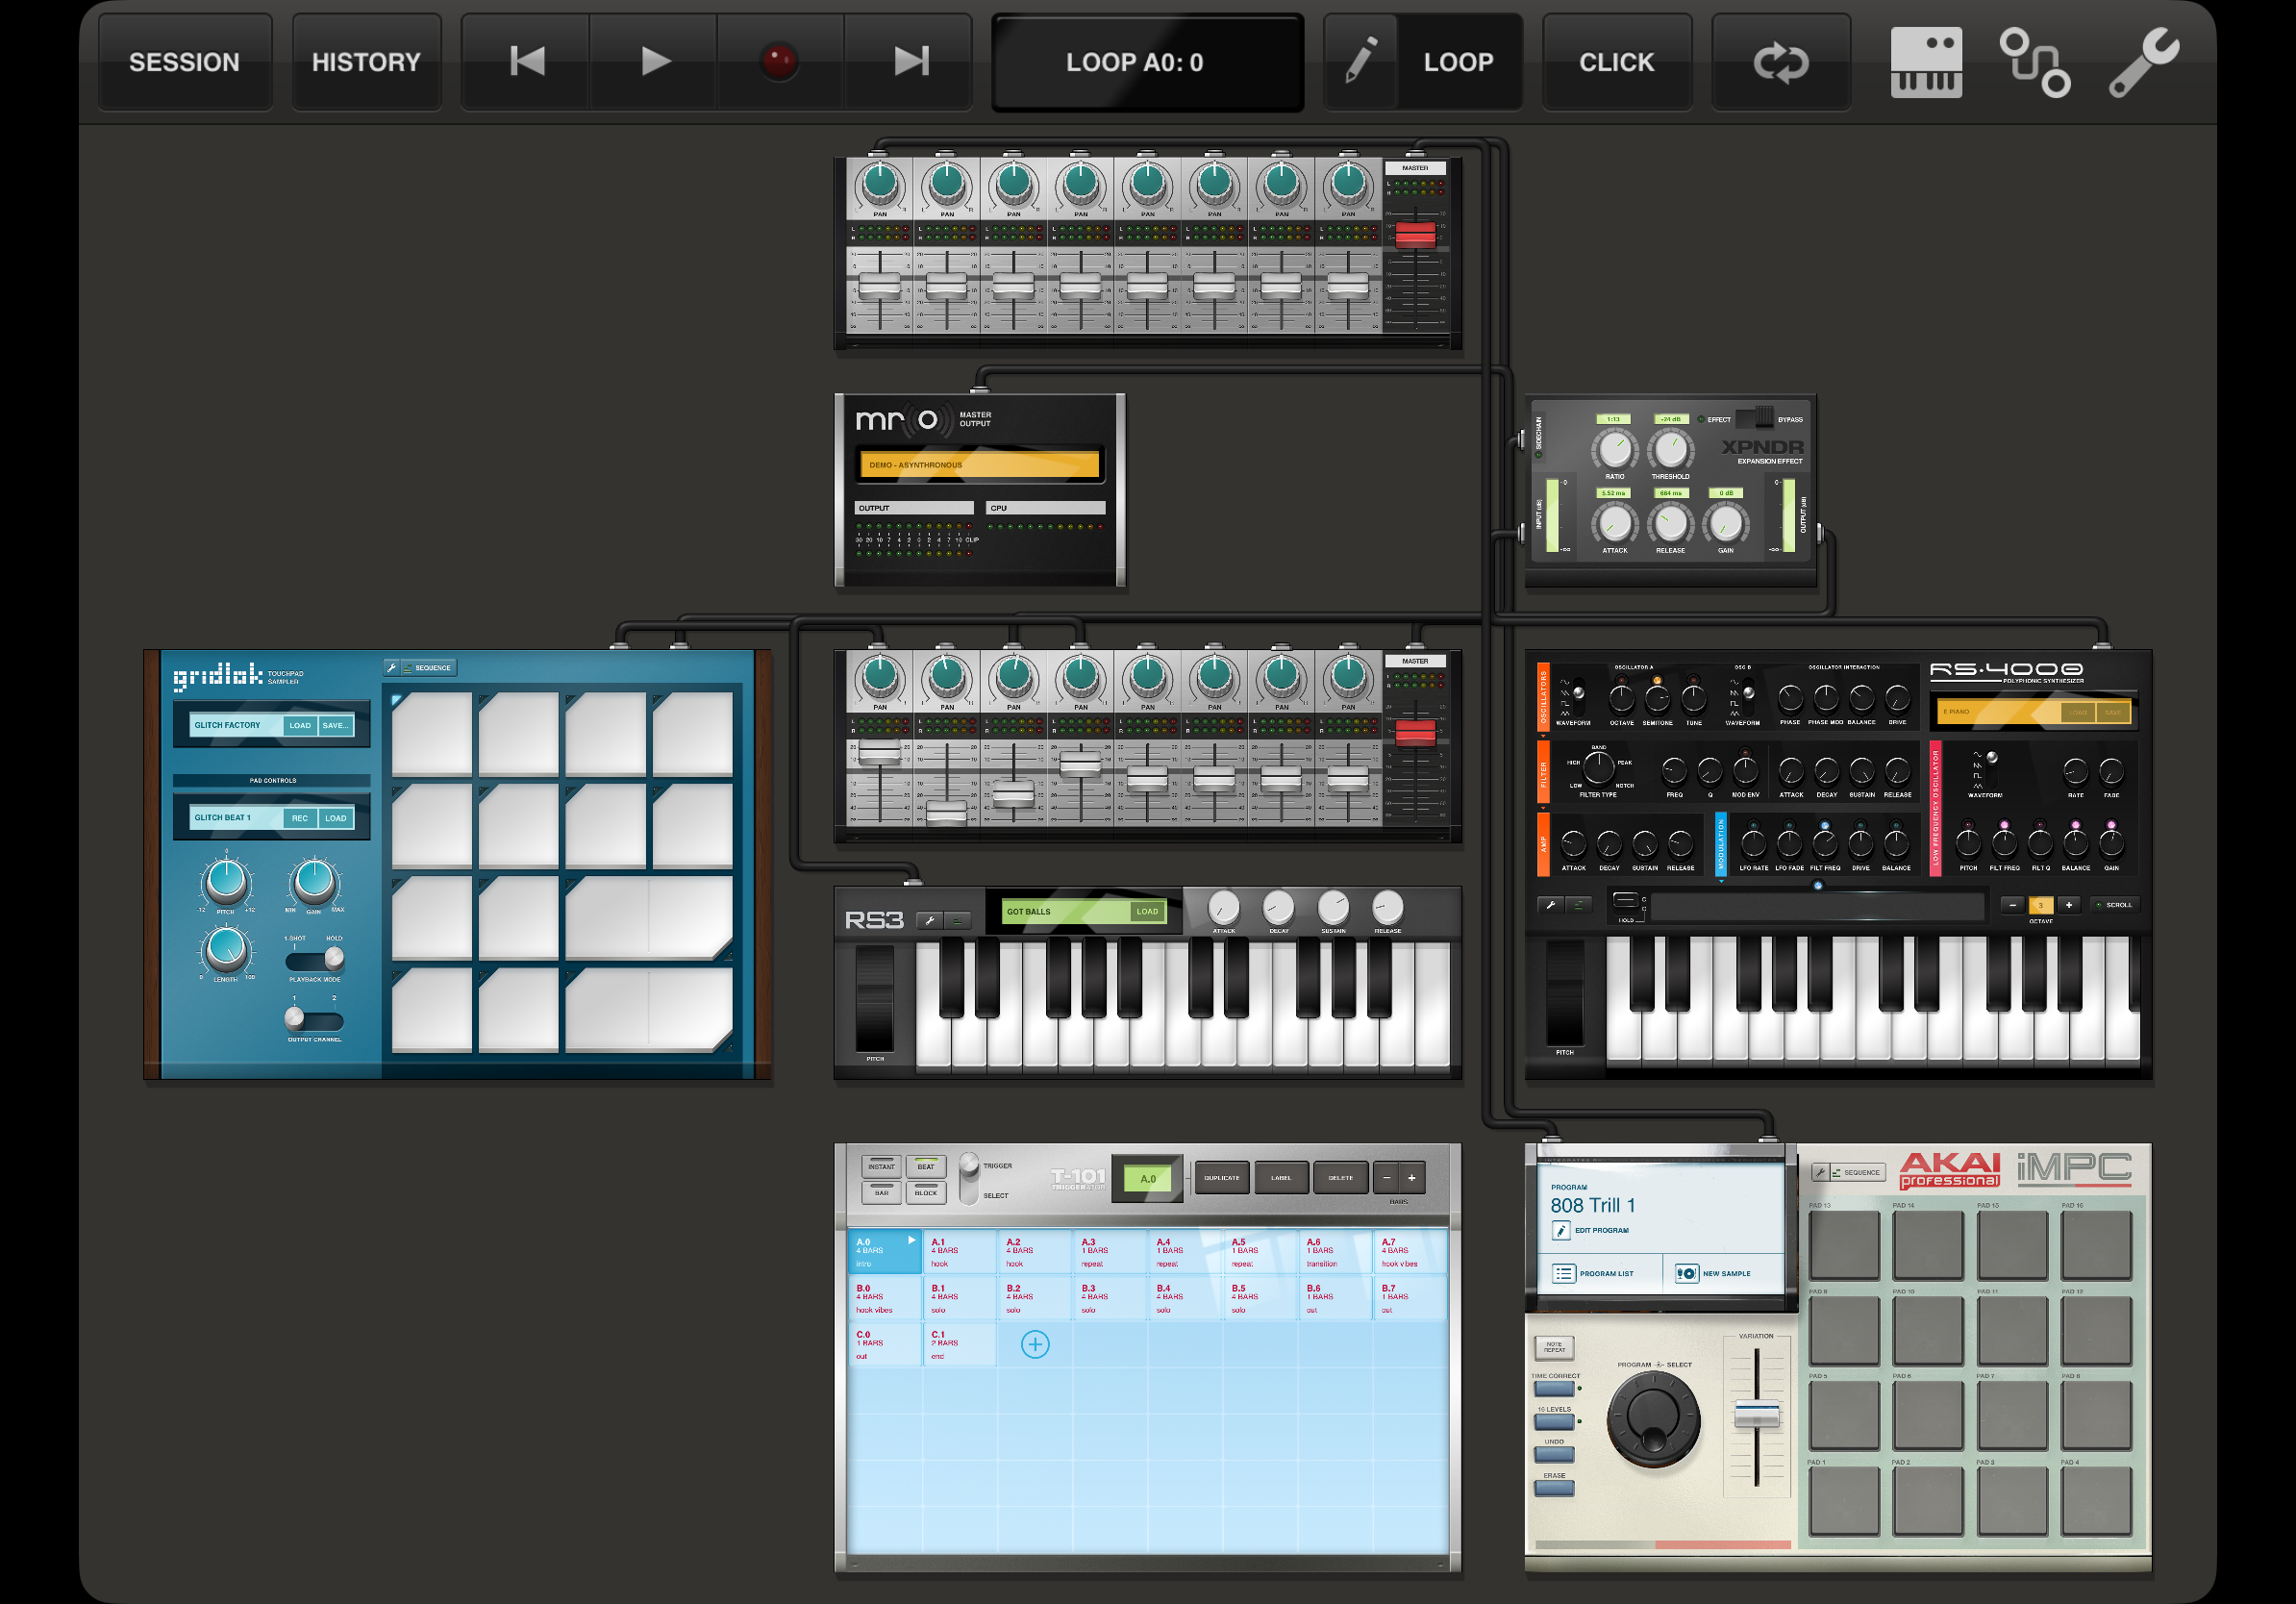Toggle the CLICK metronome
The image size is (2296, 1604).
click(x=1617, y=62)
